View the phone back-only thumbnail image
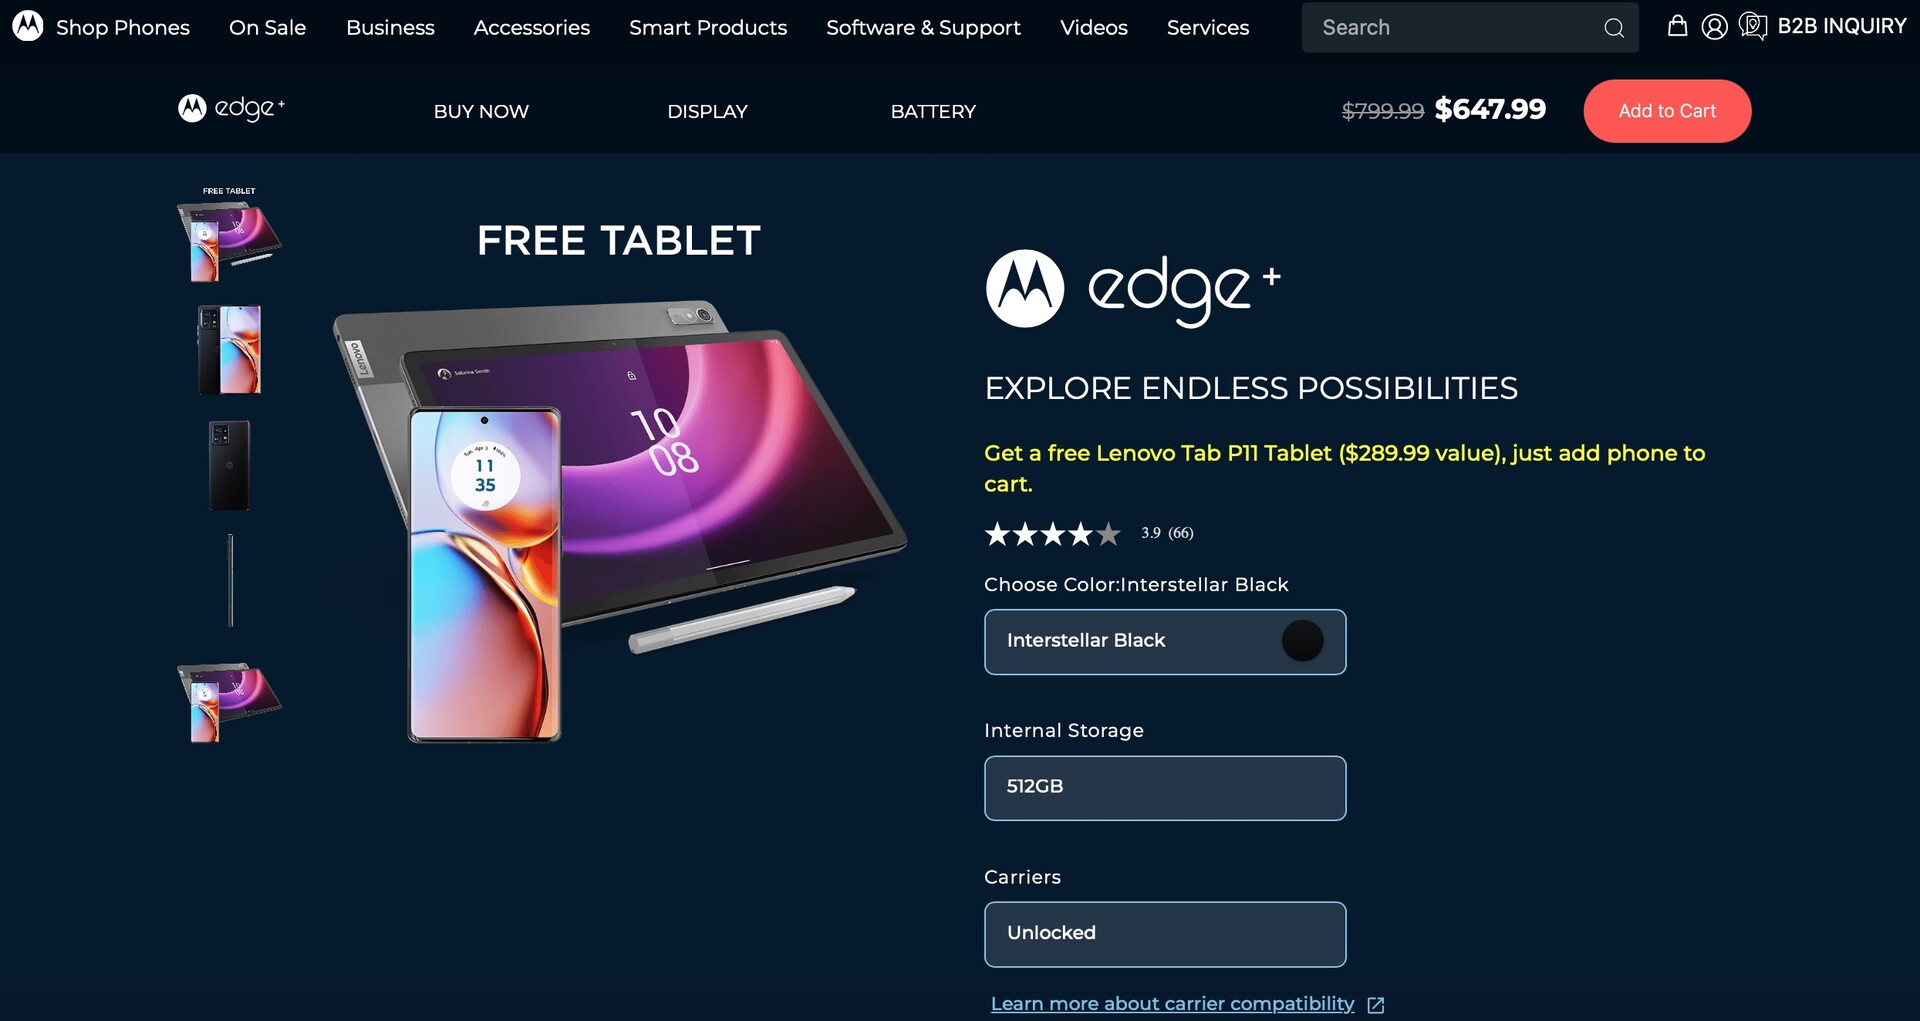 (230, 465)
